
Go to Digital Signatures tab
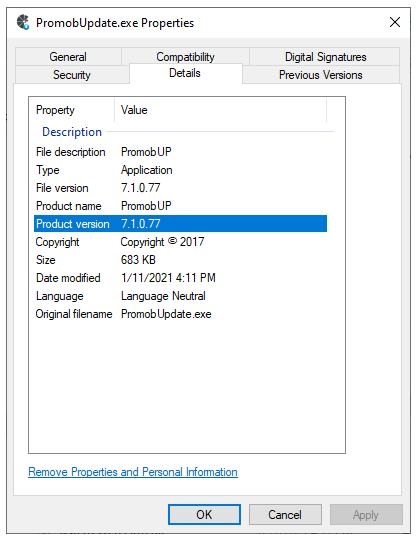click(x=325, y=57)
